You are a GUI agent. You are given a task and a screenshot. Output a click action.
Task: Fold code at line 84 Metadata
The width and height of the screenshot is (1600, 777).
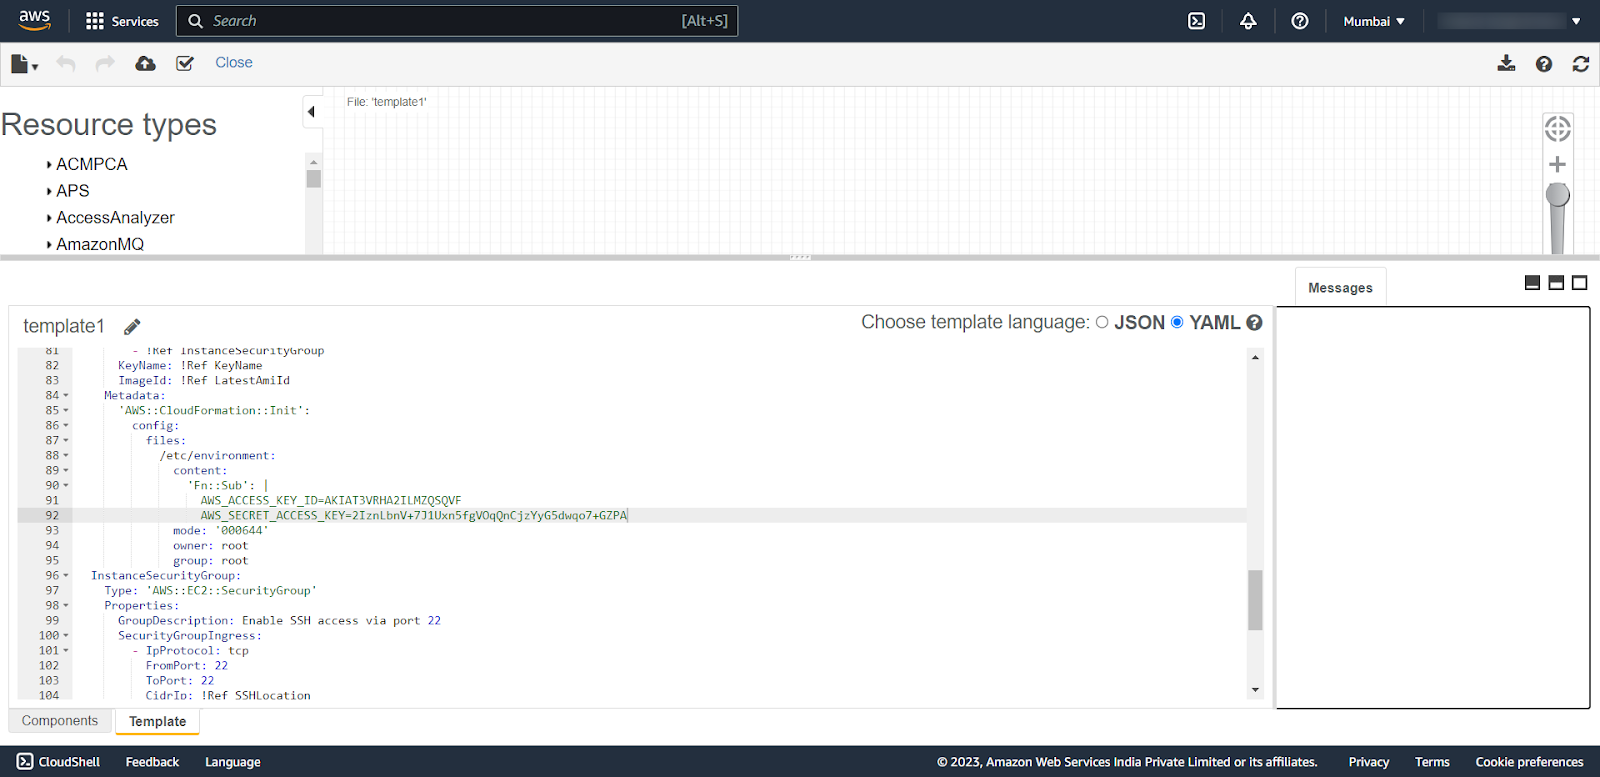(66, 395)
